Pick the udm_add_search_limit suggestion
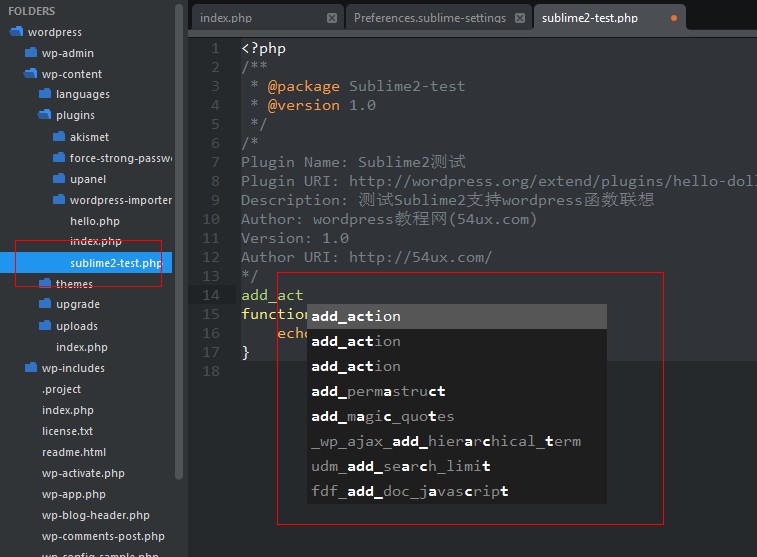Viewport: 757px width, 557px height. tap(400, 466)
